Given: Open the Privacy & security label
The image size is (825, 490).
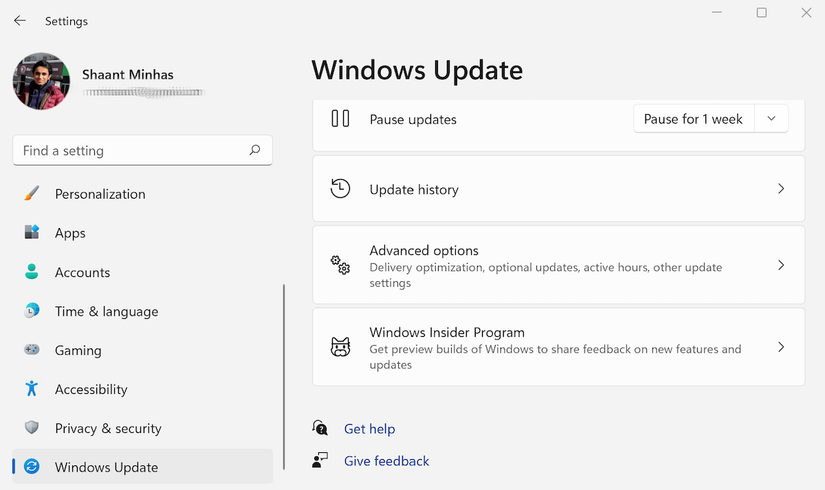Looking at the screenshot, I should point(108,428).
